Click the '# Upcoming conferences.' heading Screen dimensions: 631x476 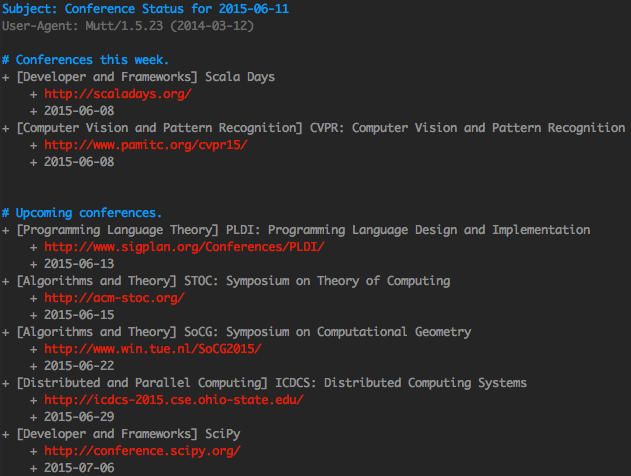click(82, 213)
